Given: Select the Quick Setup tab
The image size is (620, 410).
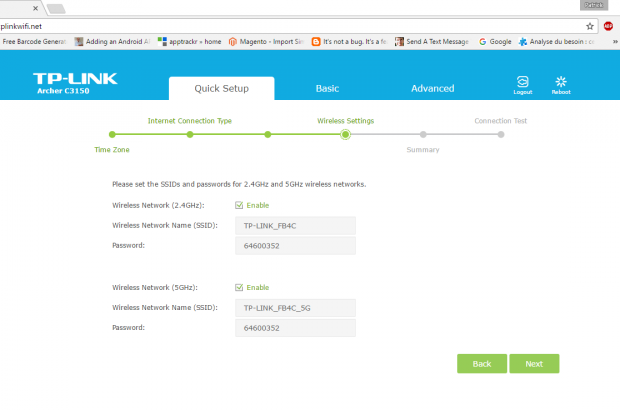Looking at the screenshot, I should 220,88.
